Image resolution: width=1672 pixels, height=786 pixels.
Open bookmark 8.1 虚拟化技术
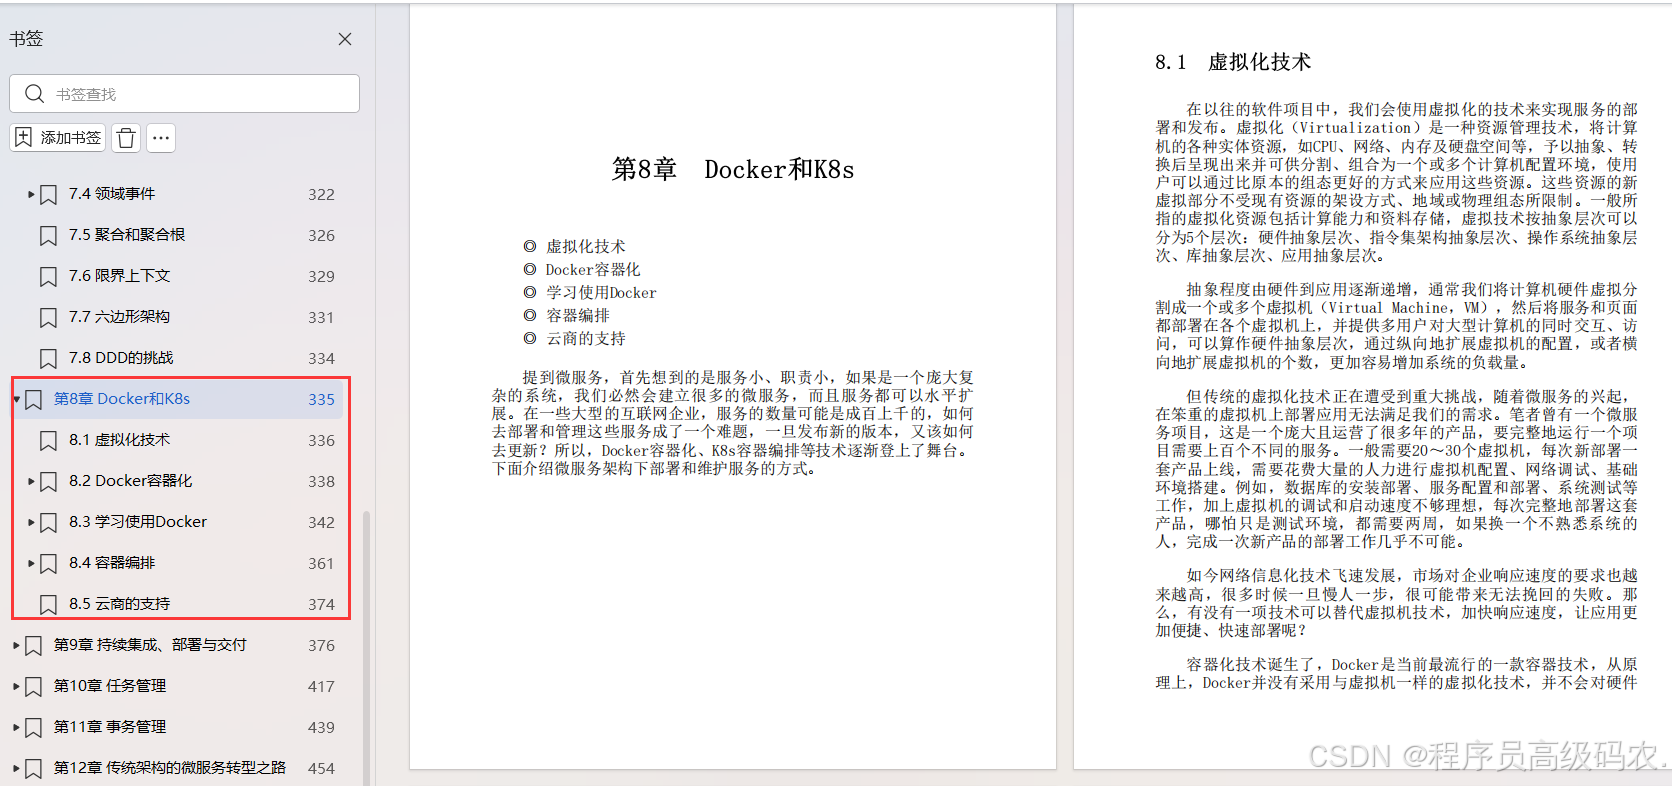(120, 440)
